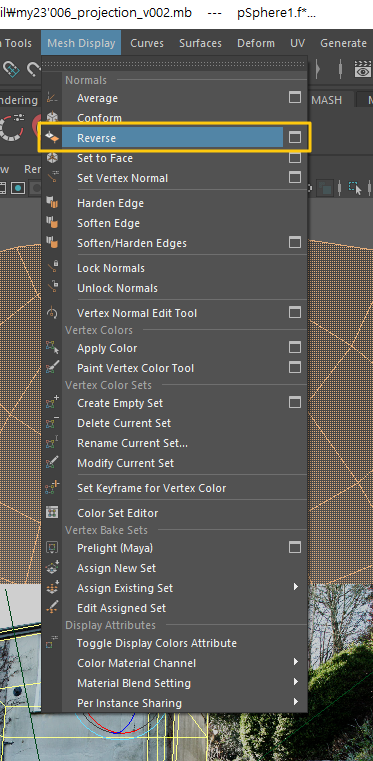Click the Toggle Display Colors Attribute icon
This screenshot has width=373, height=761.
[52, 643]
